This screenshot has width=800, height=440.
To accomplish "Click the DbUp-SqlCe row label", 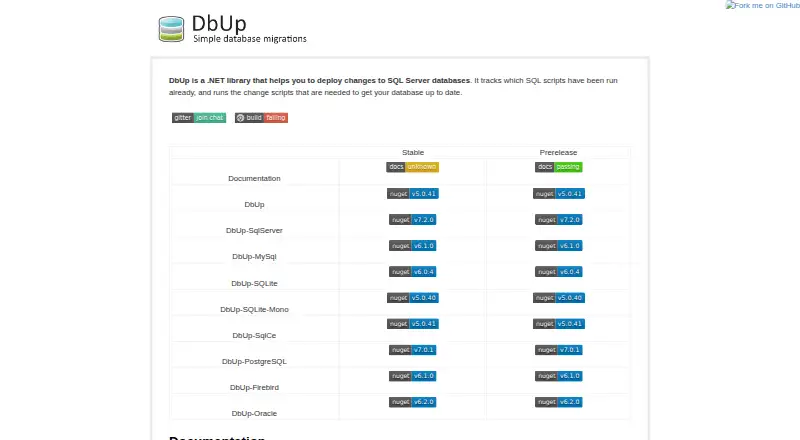I will tap(254, 335).
